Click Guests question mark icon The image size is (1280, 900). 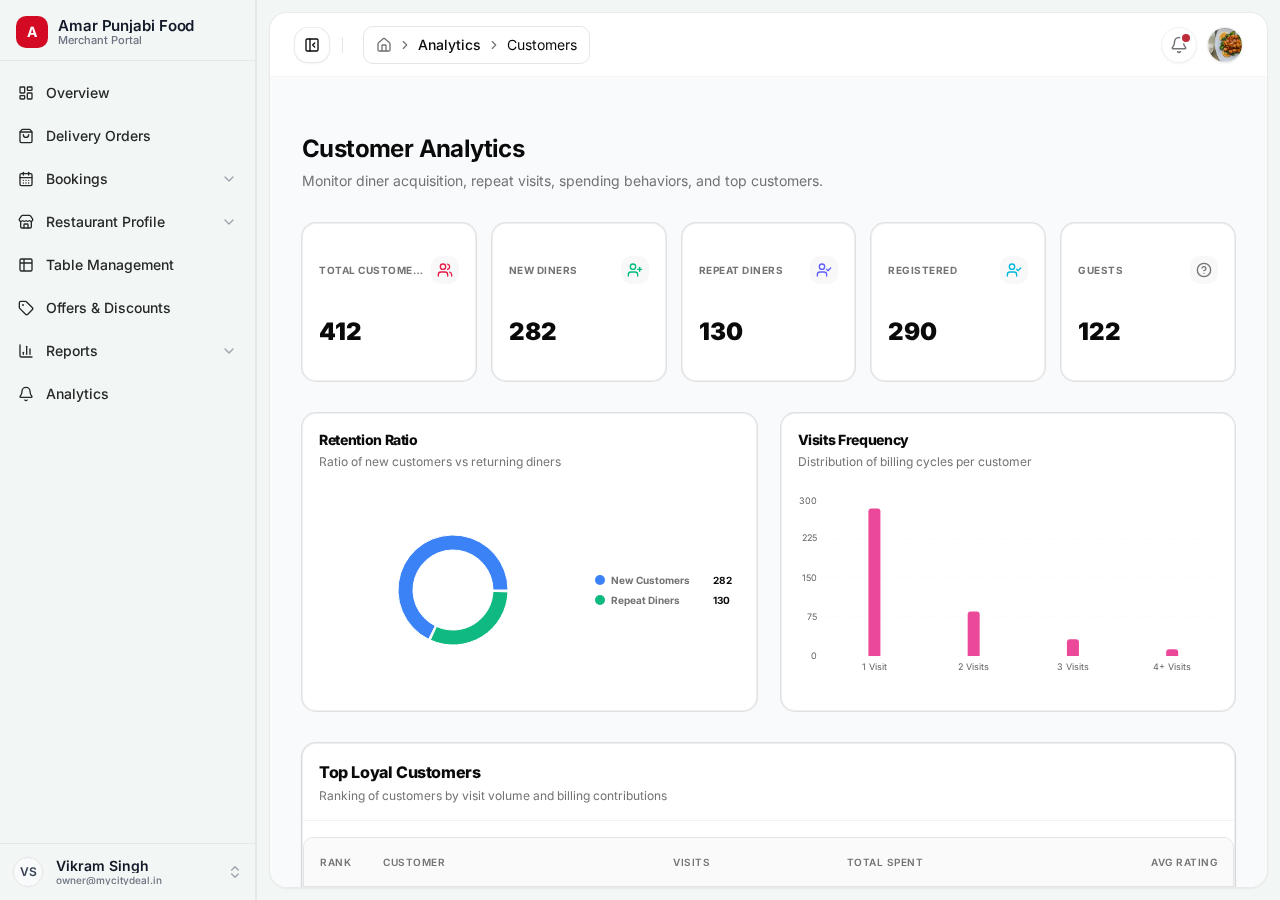point(1204,270)
